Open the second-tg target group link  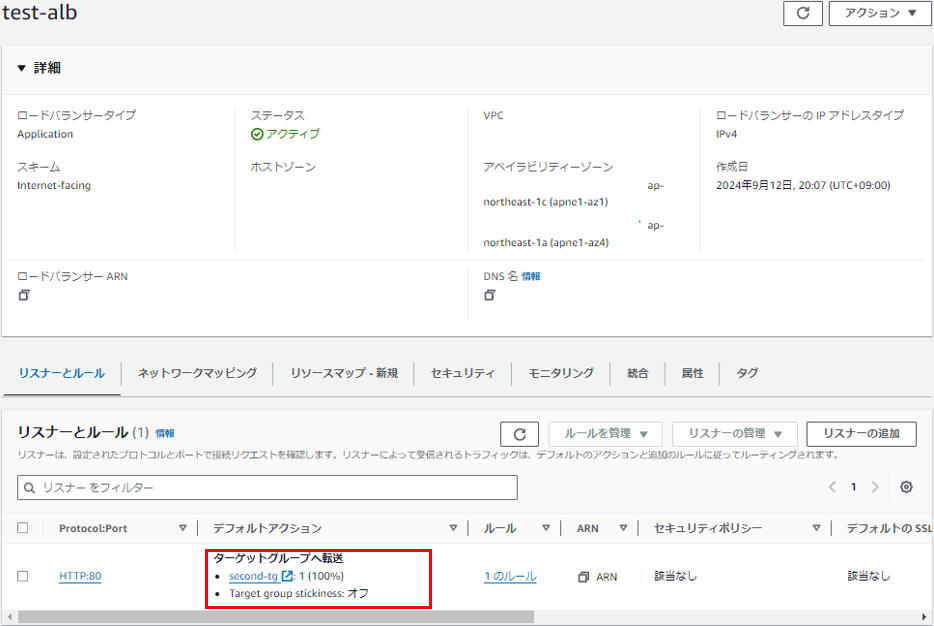pyautogui.click(x=253, y=576)
